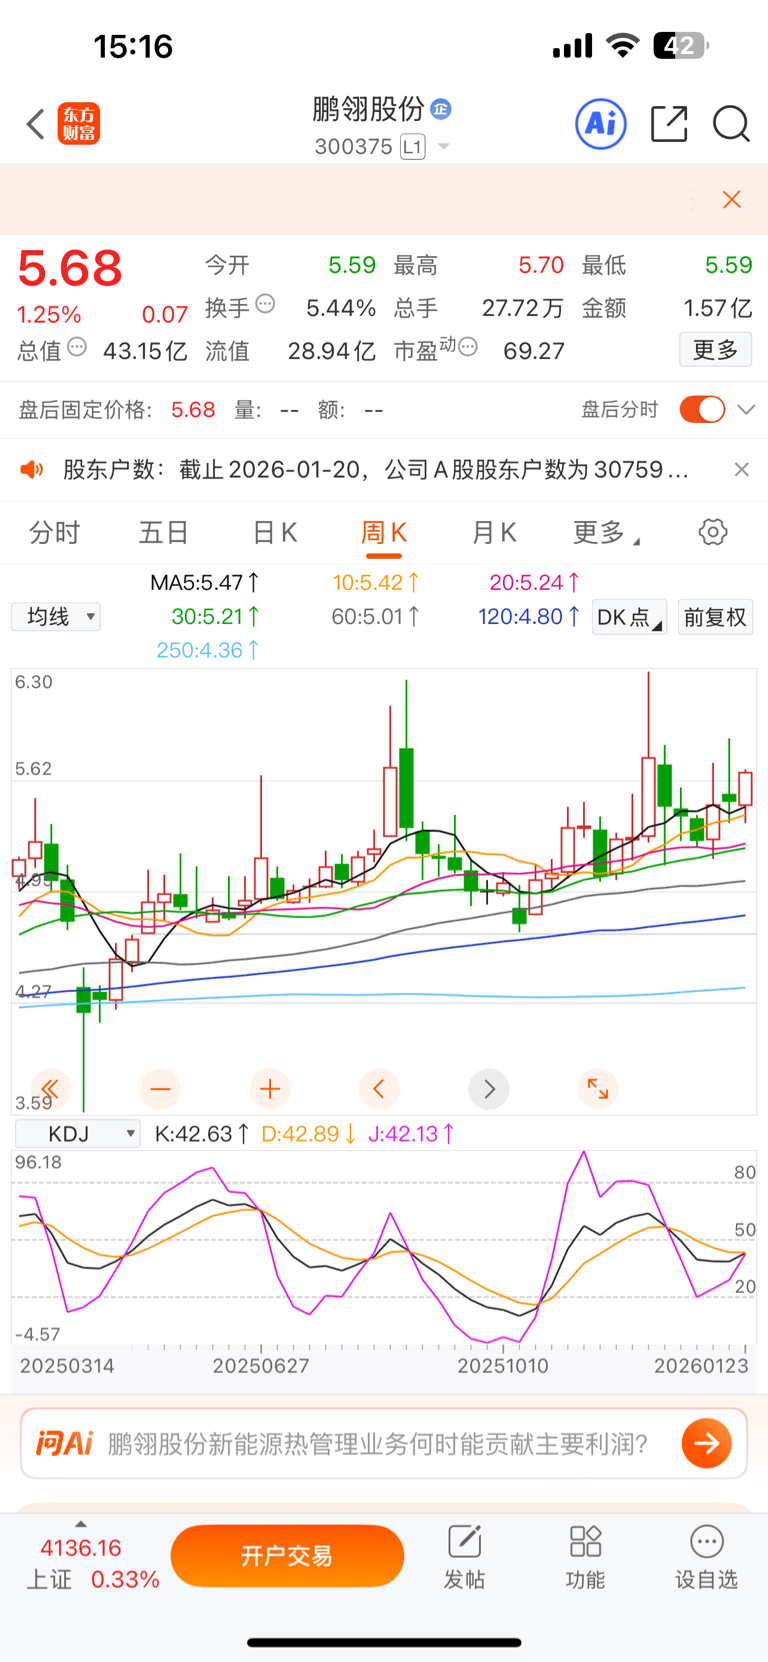The height and width of the screenshot is (1662, 768).
Task: Open the Ai assistant circle icon
Action: (x=601, y=124)
